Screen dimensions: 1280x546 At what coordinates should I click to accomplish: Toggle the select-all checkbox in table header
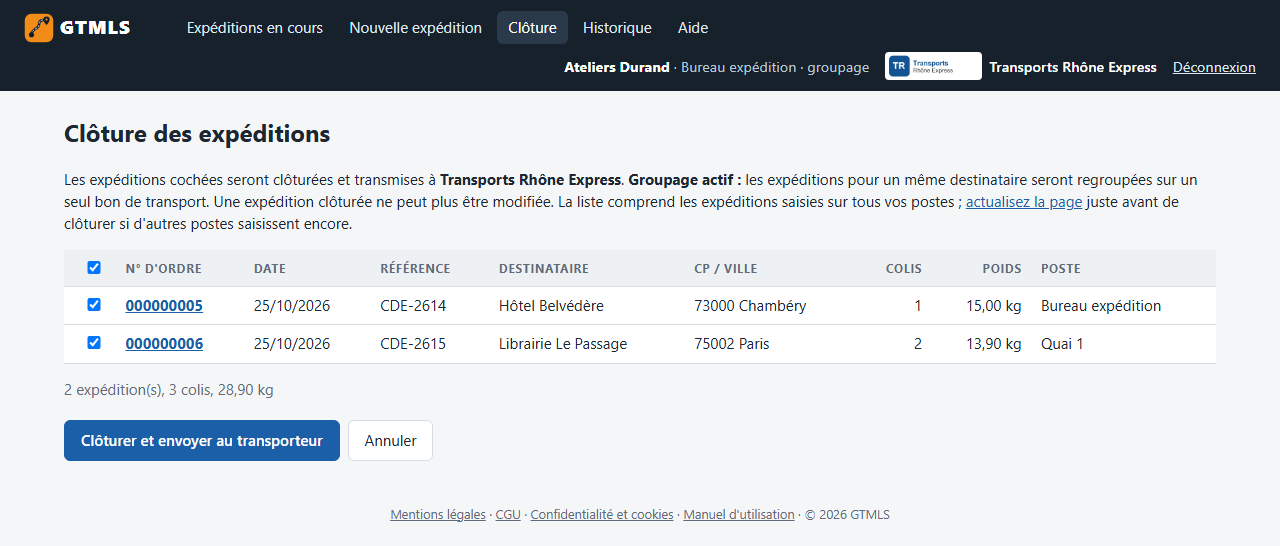click(94, 268)
